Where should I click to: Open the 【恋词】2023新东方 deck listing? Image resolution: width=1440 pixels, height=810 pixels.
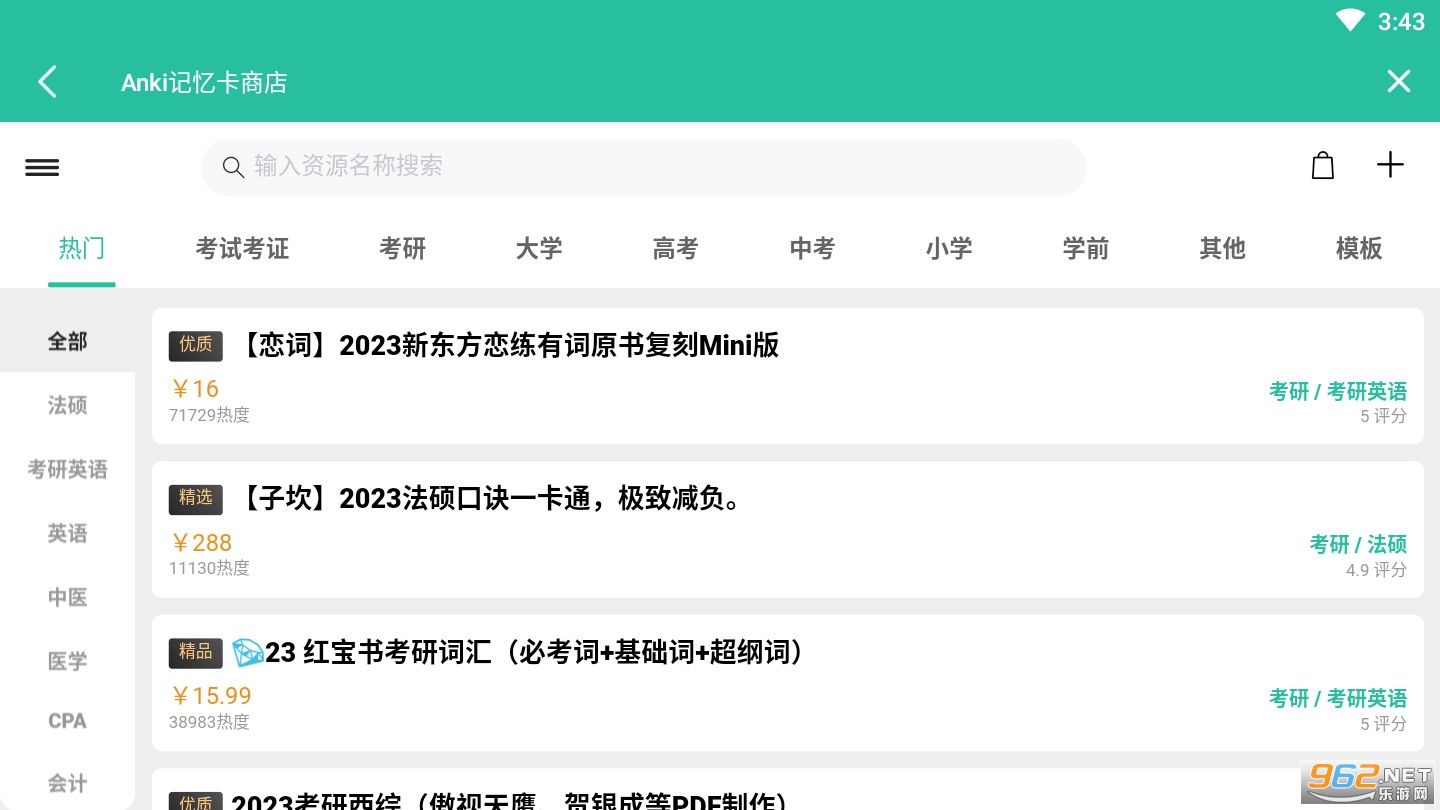(x=509, y=346)
